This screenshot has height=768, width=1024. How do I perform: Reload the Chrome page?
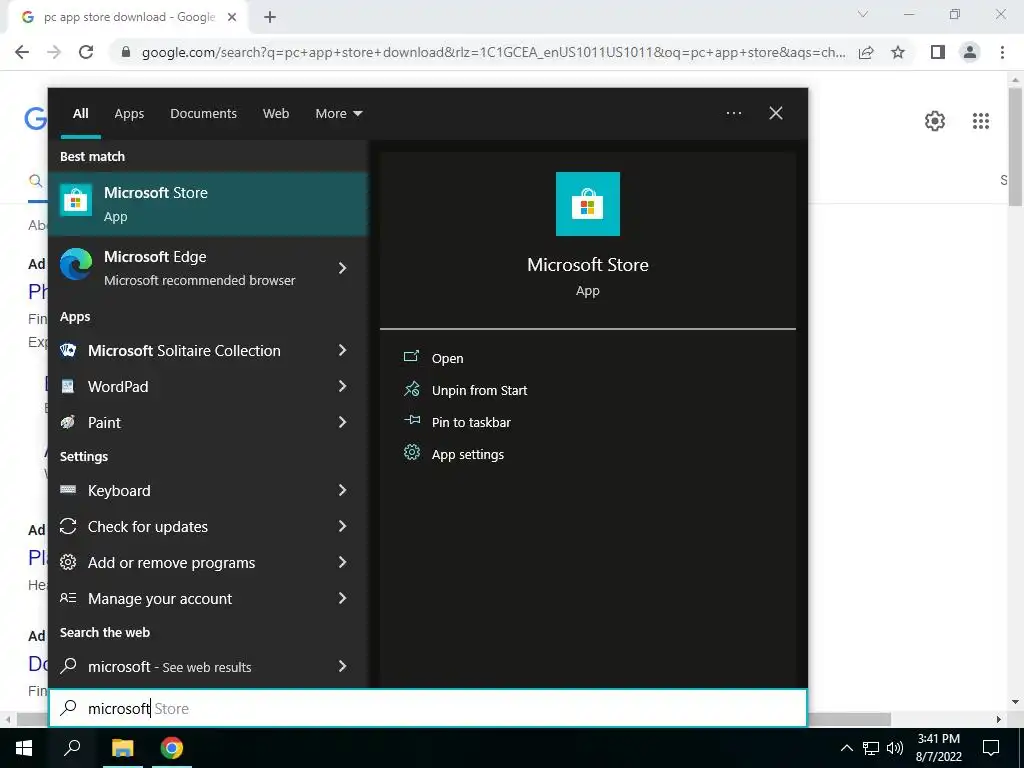[86, 52]
